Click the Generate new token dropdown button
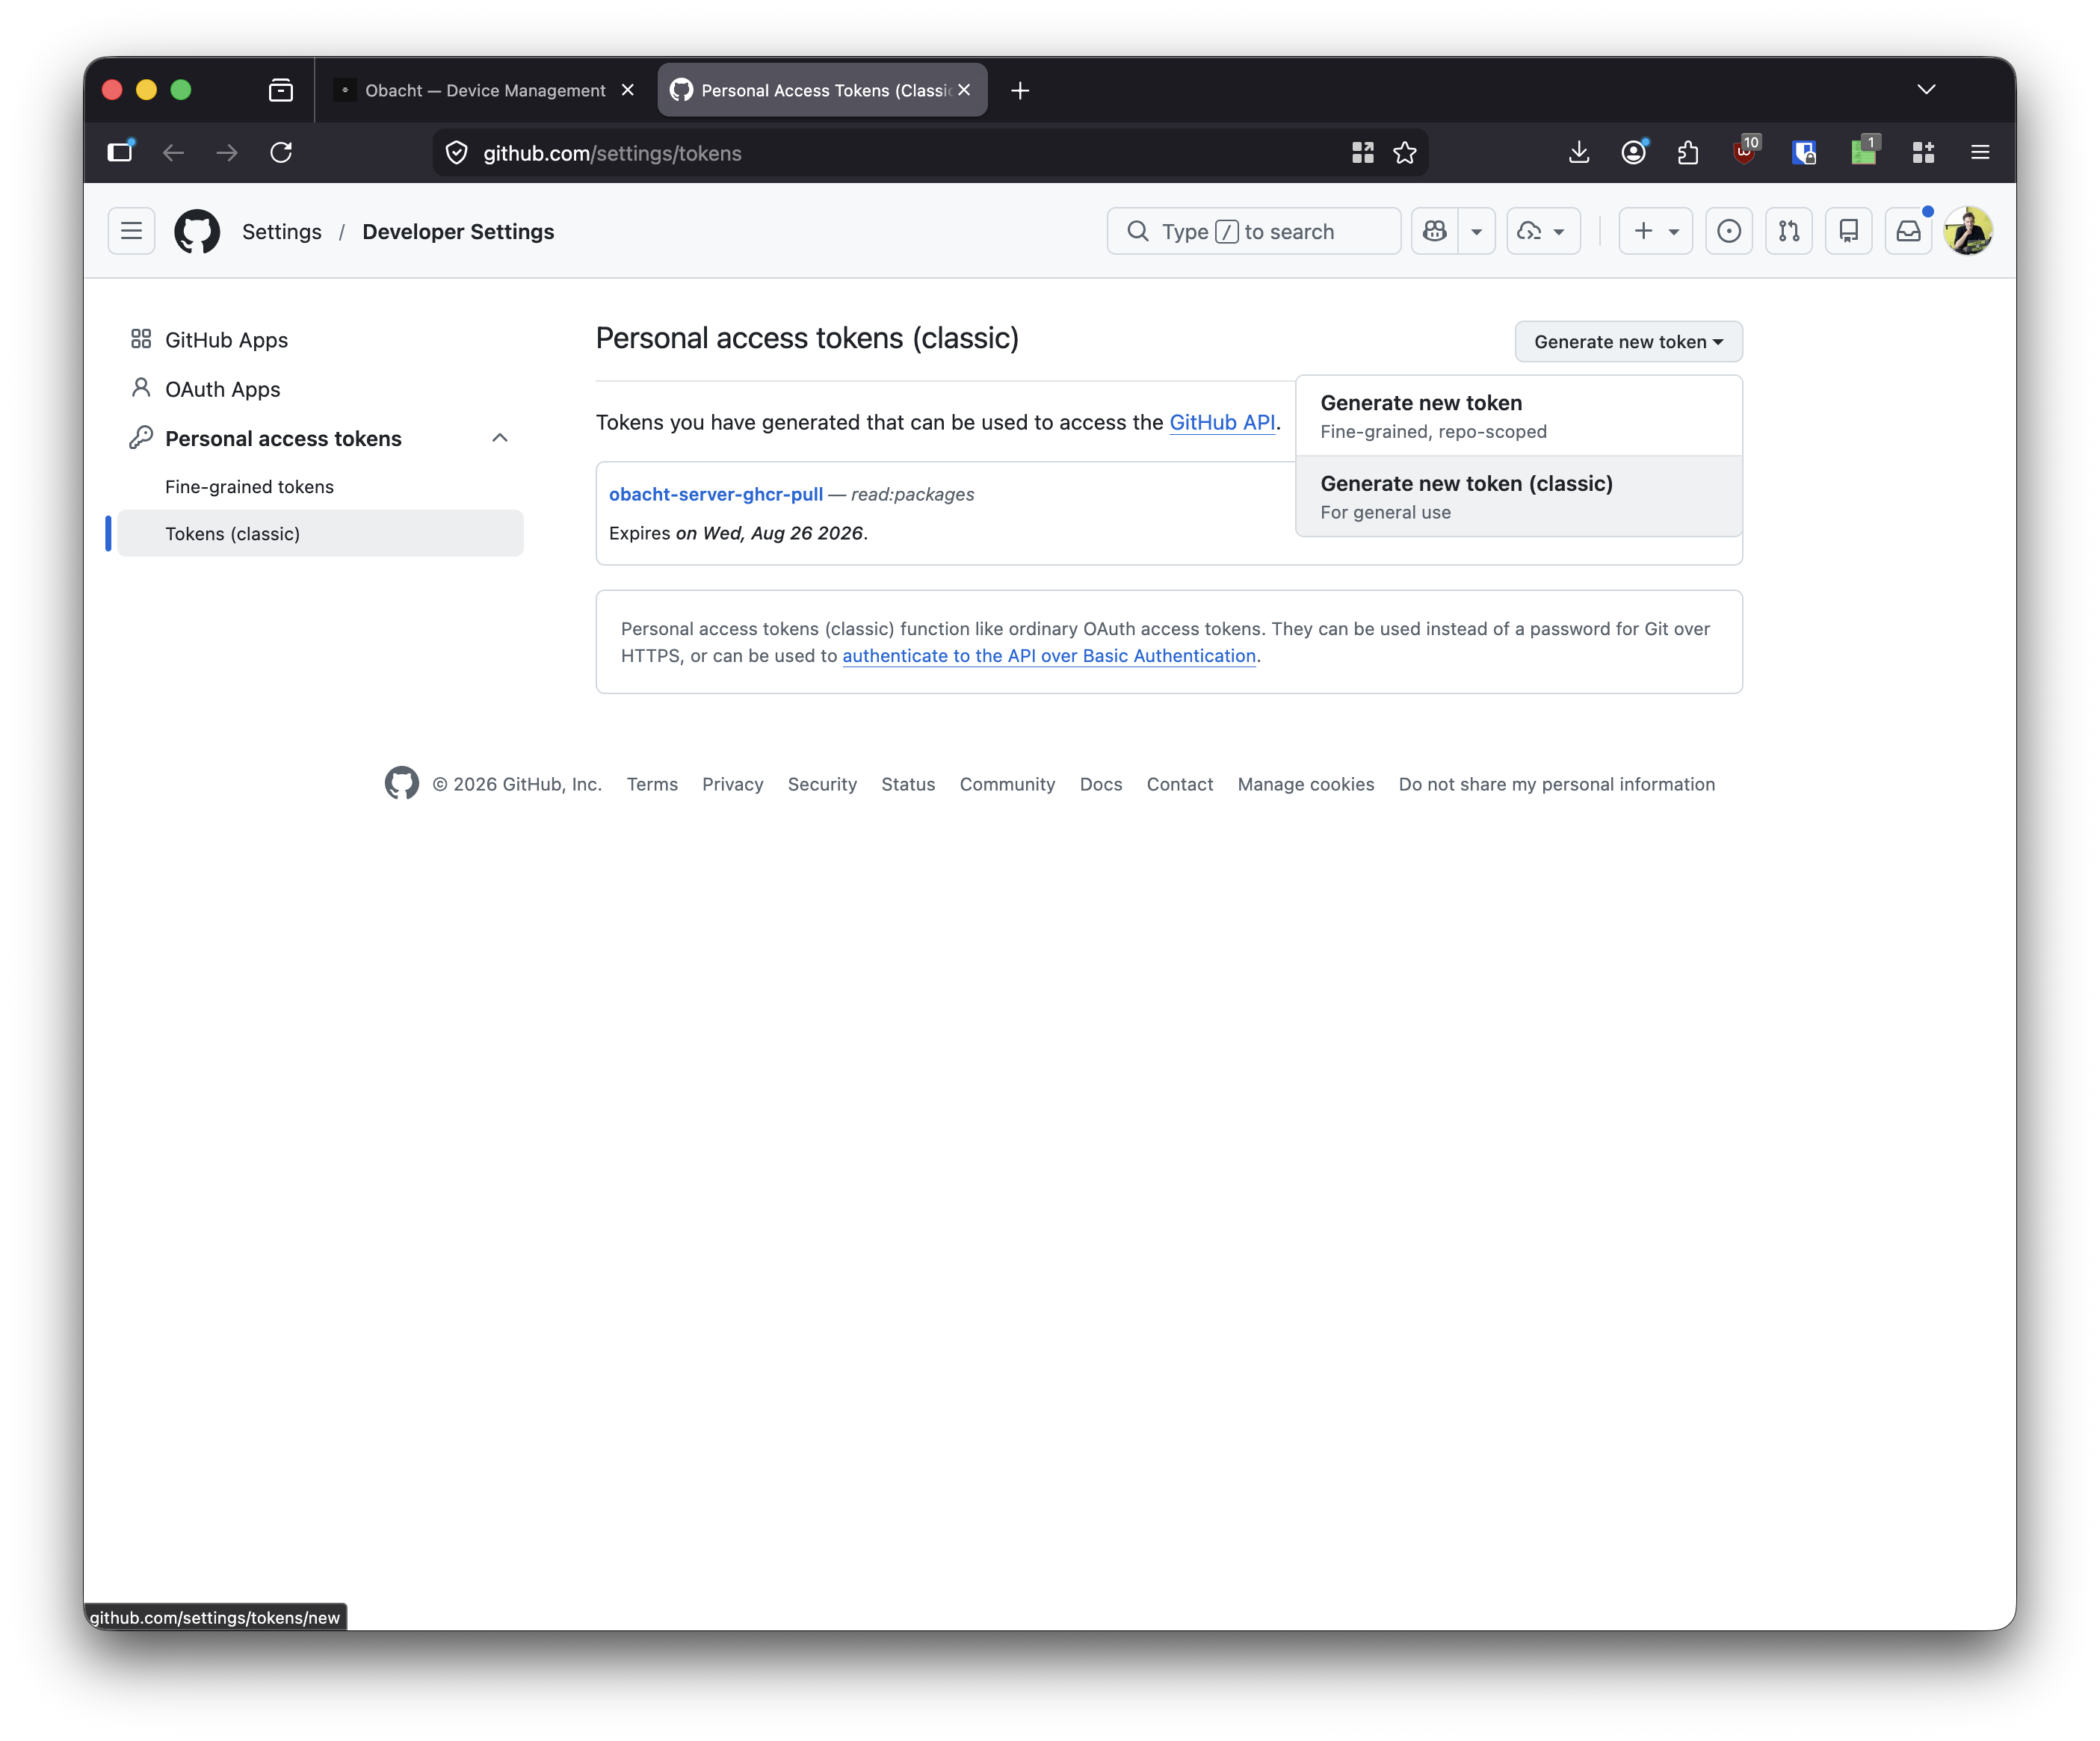The image size is (2100, 1741). [x=1628, y=342]
